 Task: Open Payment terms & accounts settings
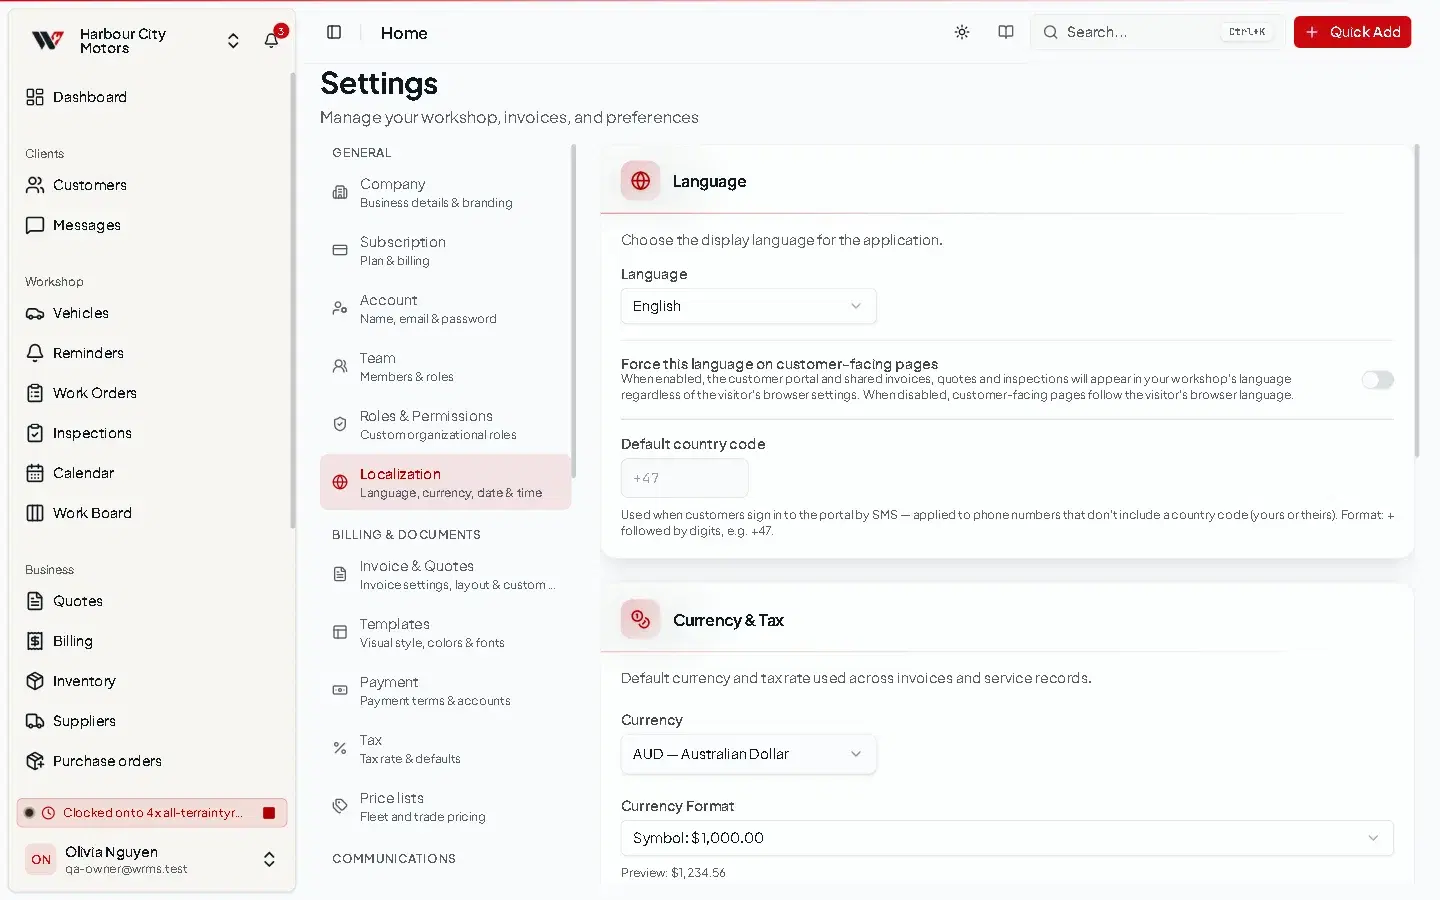[445, 690]
